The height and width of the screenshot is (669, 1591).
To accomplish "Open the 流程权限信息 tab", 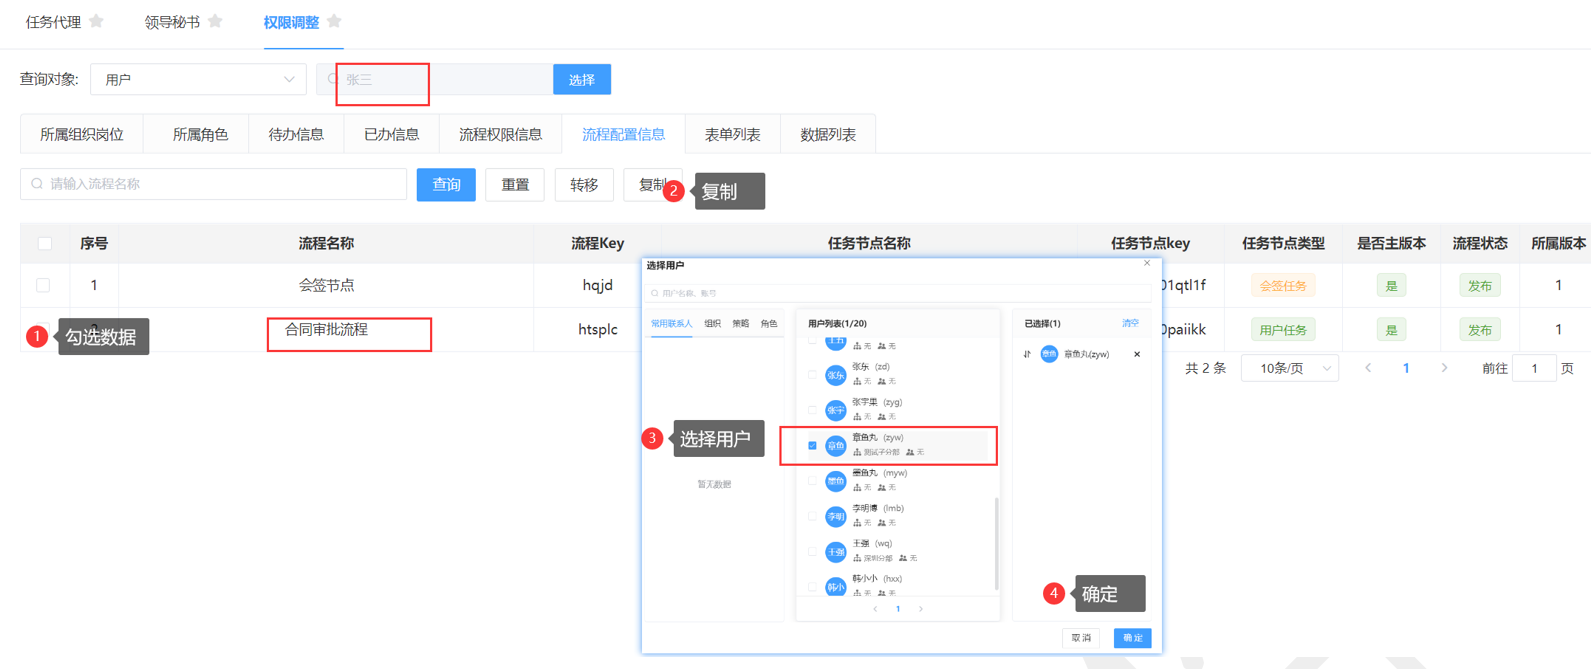I will (x=500, y=134).
